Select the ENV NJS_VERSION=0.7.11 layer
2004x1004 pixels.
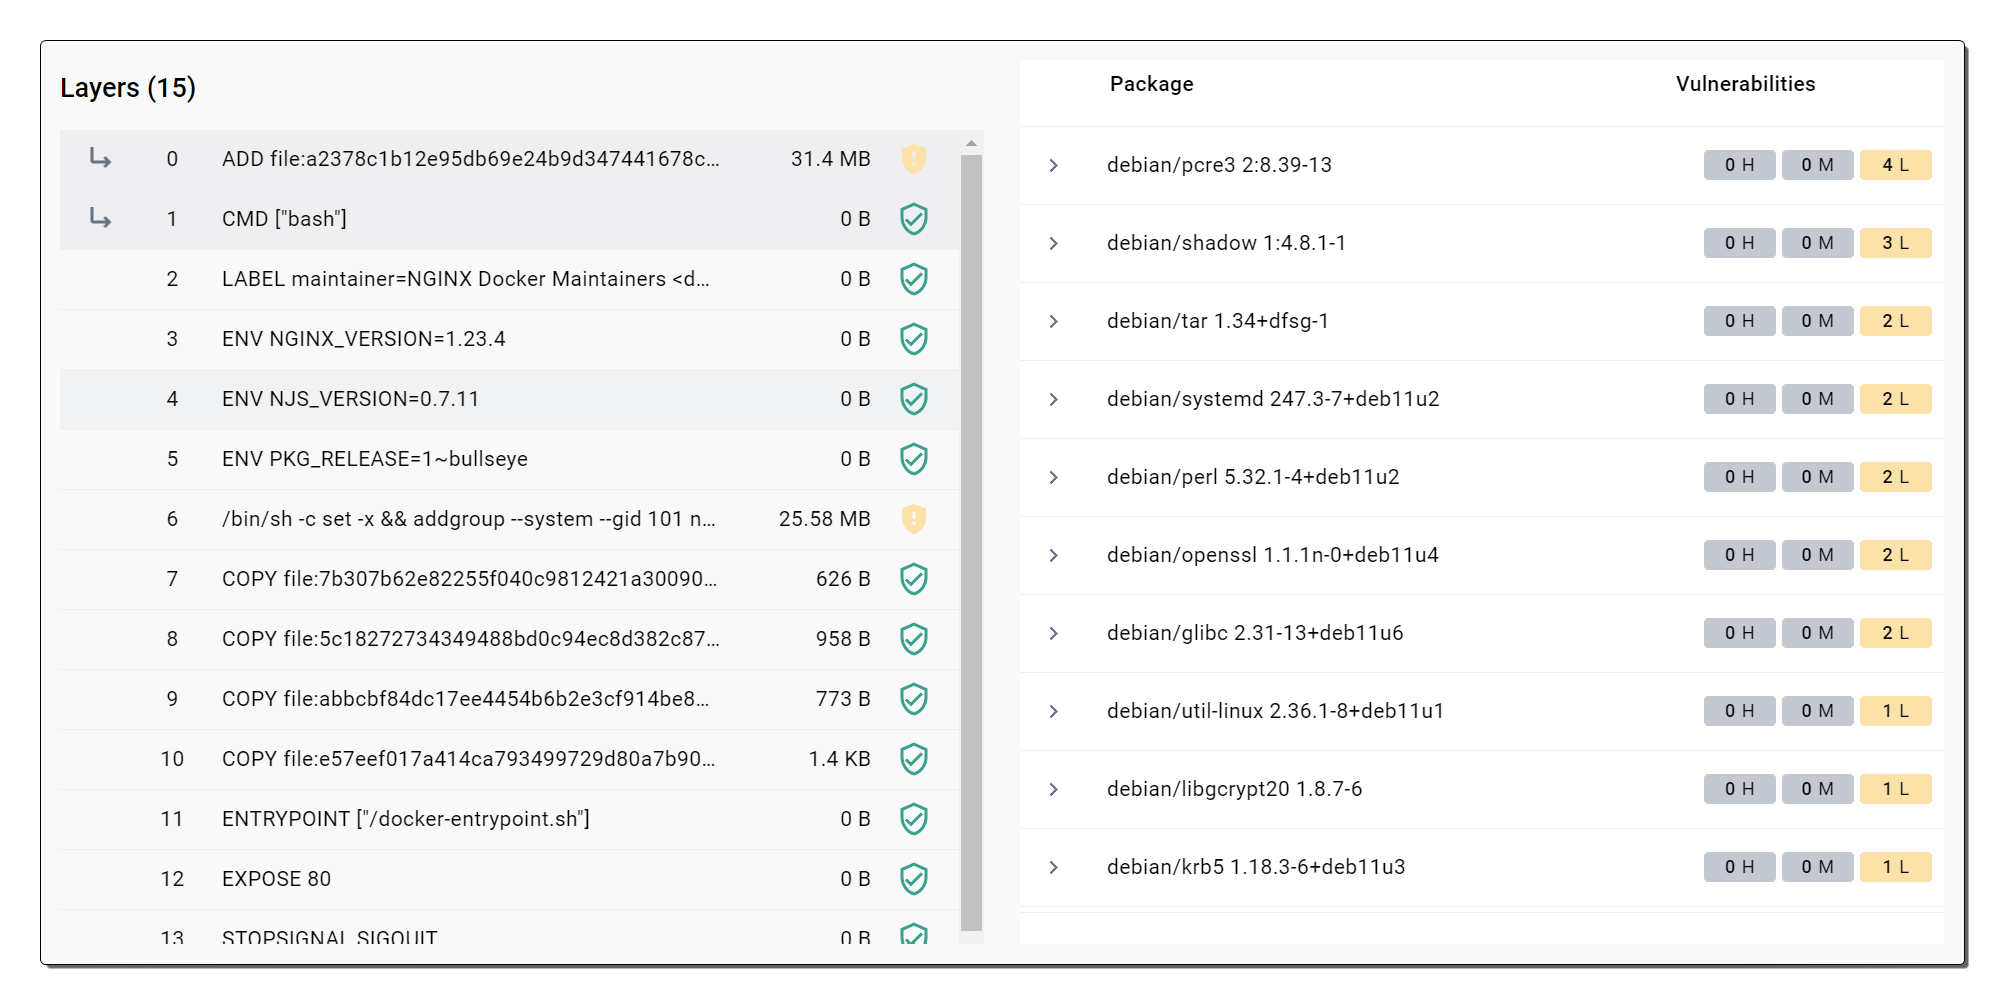[510, 399]
